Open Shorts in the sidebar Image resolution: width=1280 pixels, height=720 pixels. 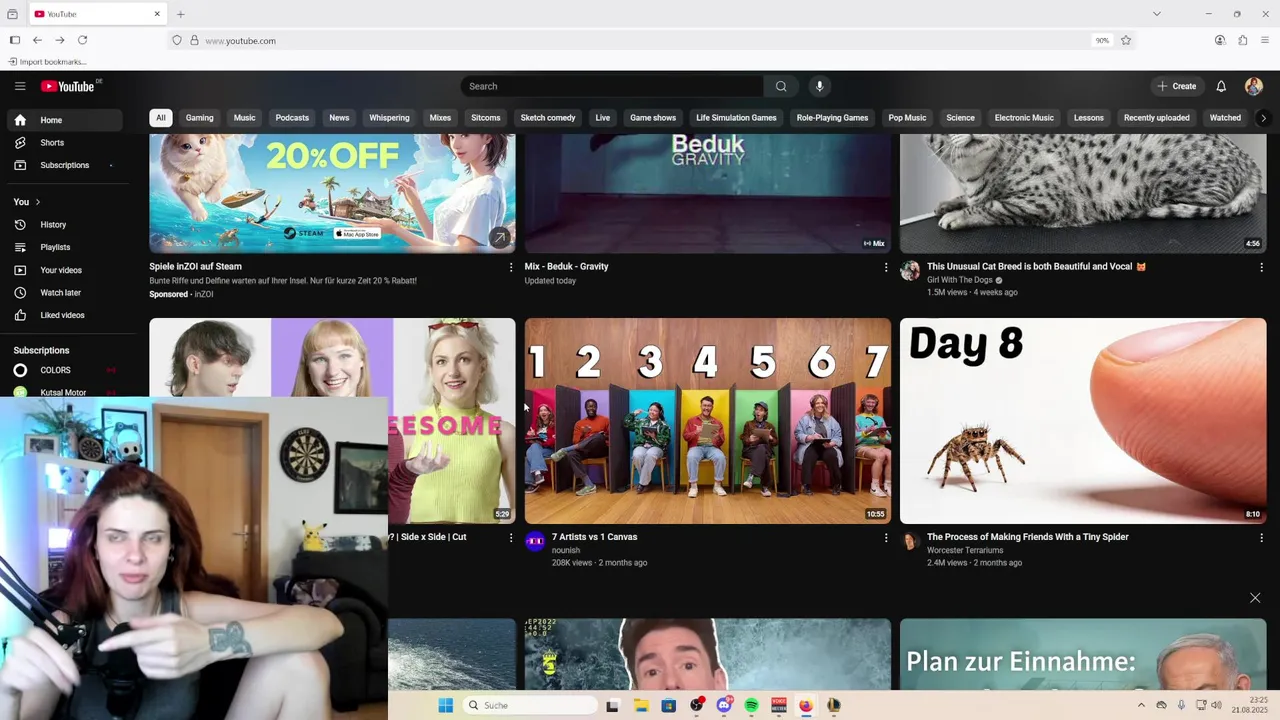pos(66,143)
